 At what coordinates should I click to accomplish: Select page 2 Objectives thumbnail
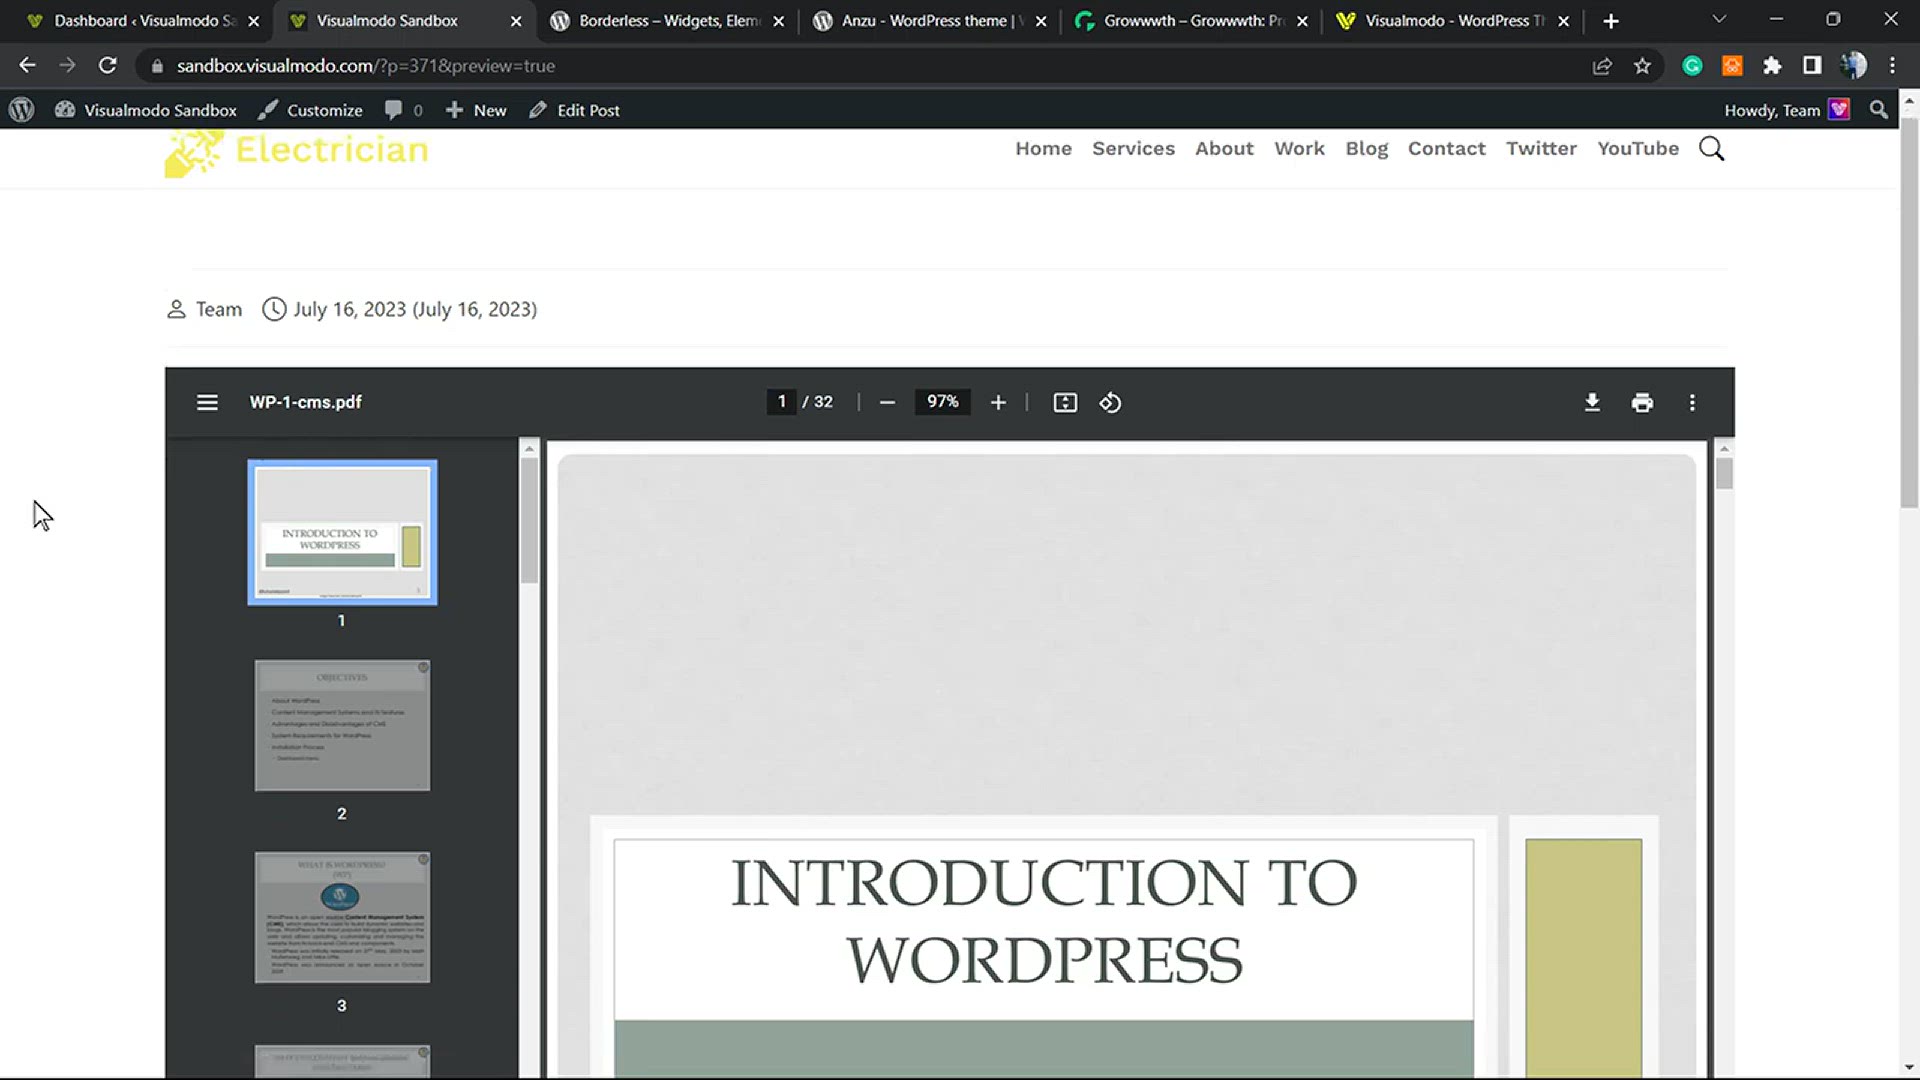342,725
